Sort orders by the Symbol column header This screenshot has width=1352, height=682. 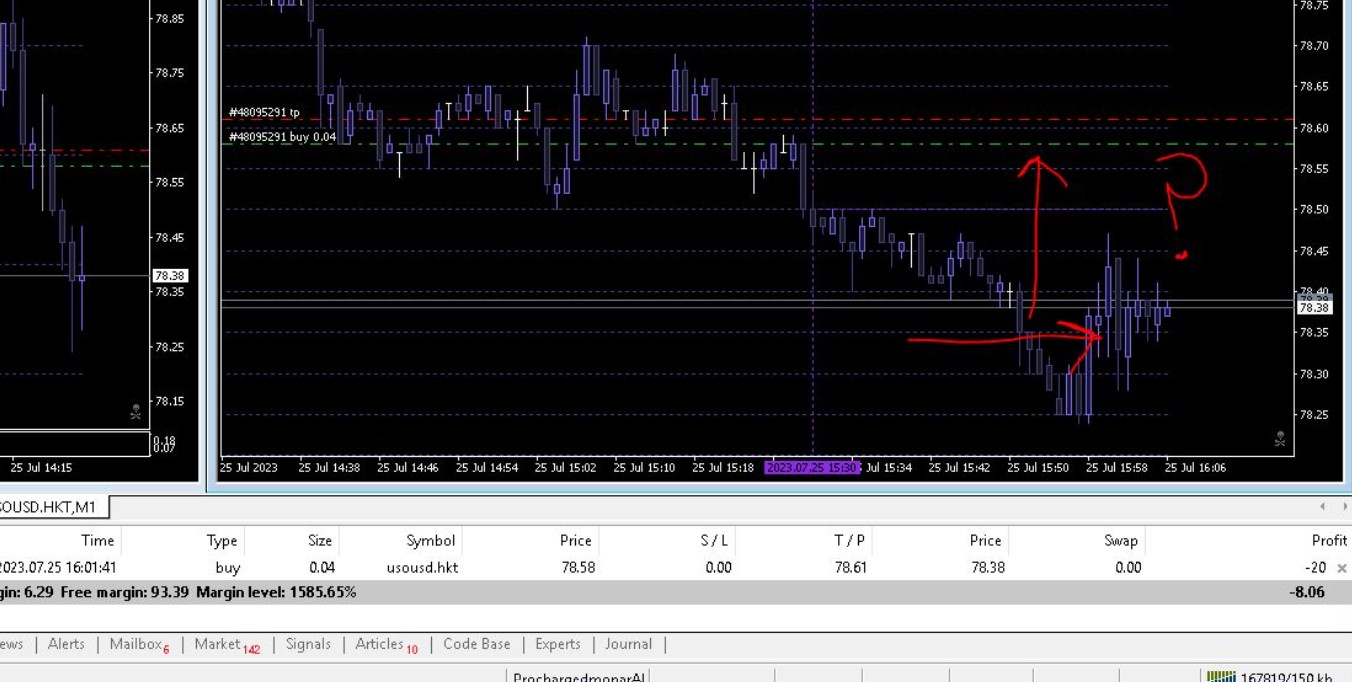(x=430, y=540)
